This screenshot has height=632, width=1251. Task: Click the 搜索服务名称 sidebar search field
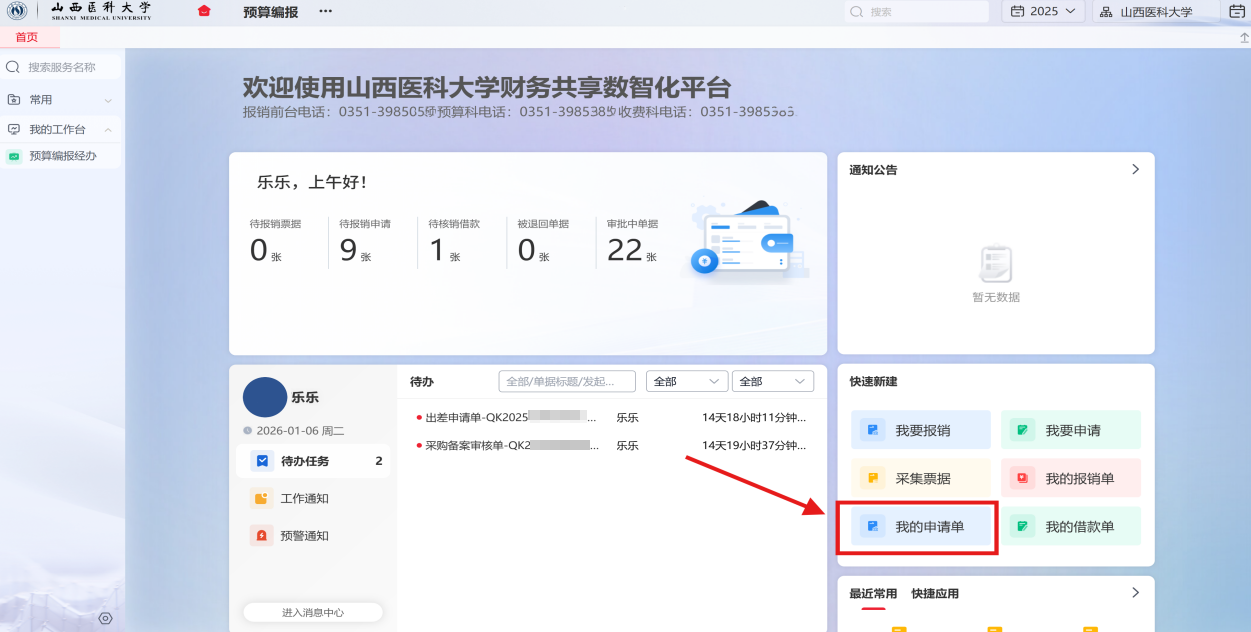point(65,67)
